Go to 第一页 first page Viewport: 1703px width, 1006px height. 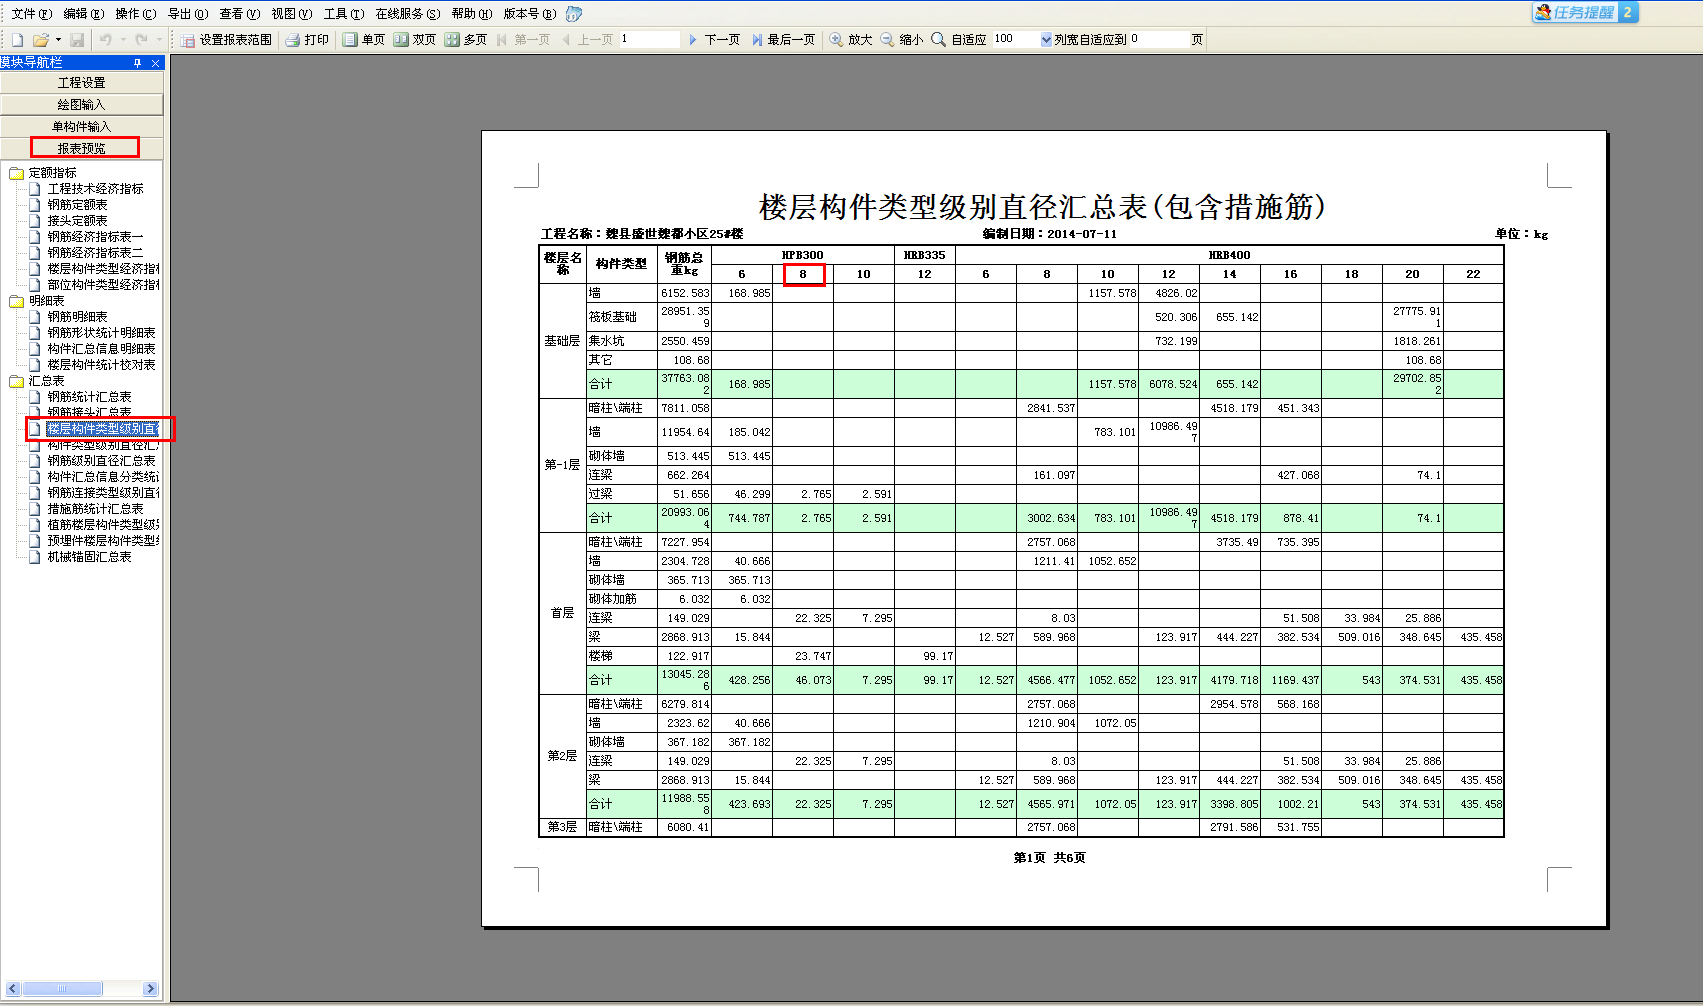[524, 40]
